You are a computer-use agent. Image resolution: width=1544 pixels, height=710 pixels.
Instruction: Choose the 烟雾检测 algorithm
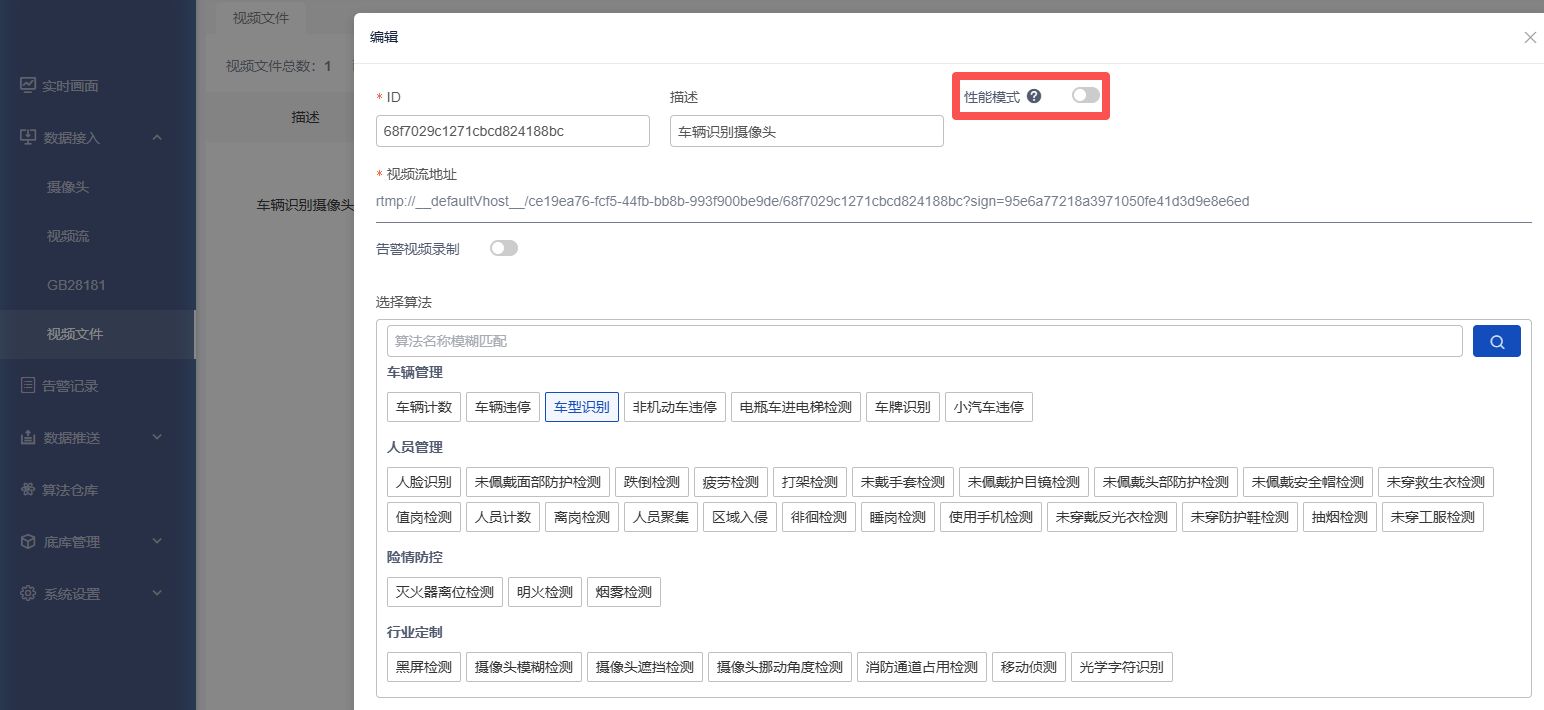tap(623, 592)
